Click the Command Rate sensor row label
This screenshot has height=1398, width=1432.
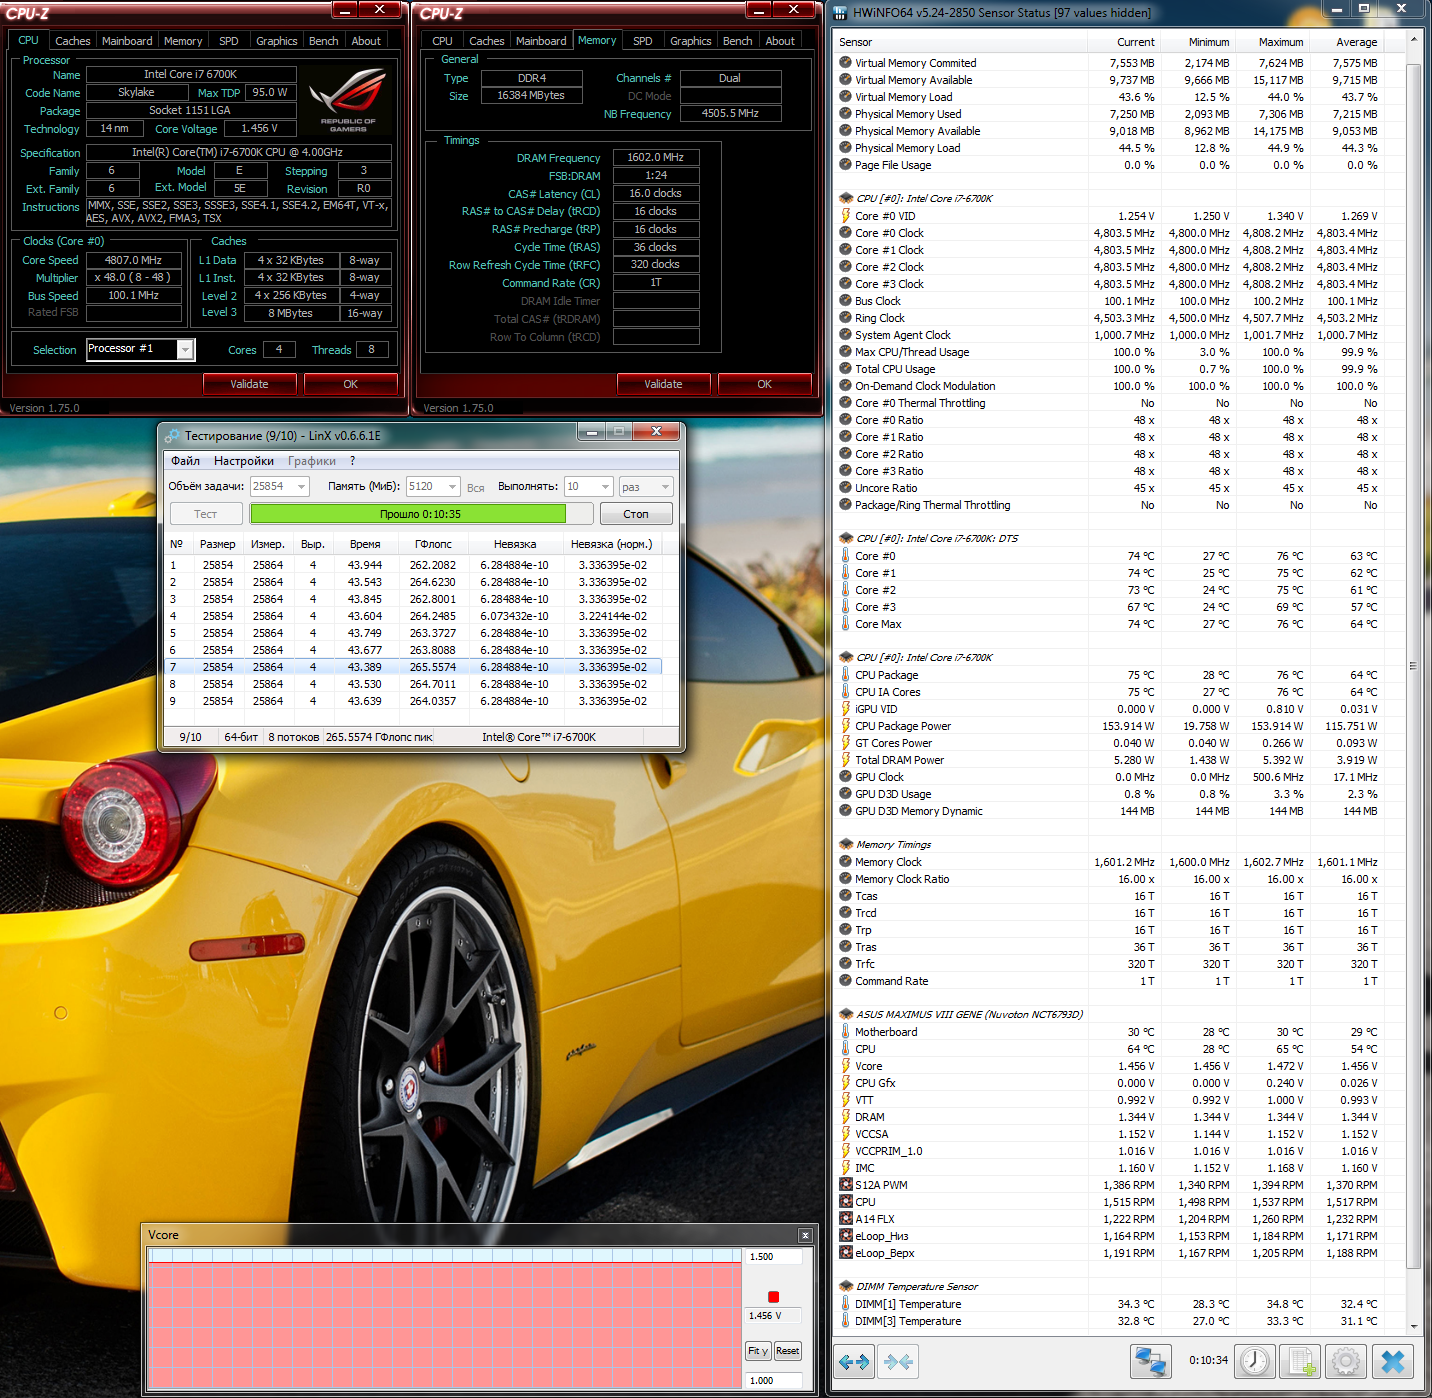pyautogui.click(x=891, y=981)
